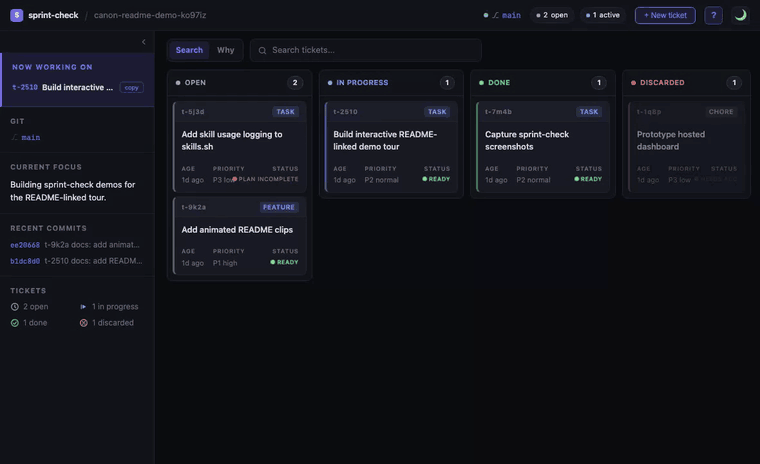Collapse the sidebar with the chevron
Viewport: 760px width, 464px height.
(143, 42)
